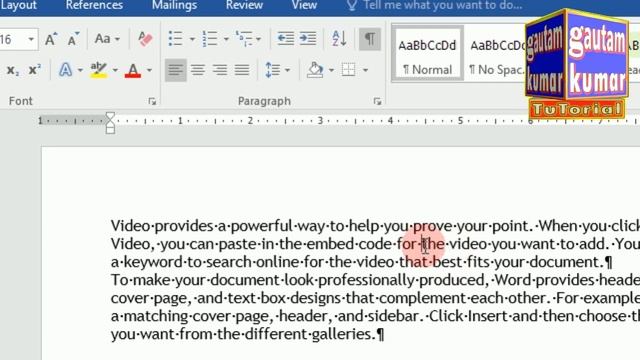Open the Change Case dropdown

(107, 39)
